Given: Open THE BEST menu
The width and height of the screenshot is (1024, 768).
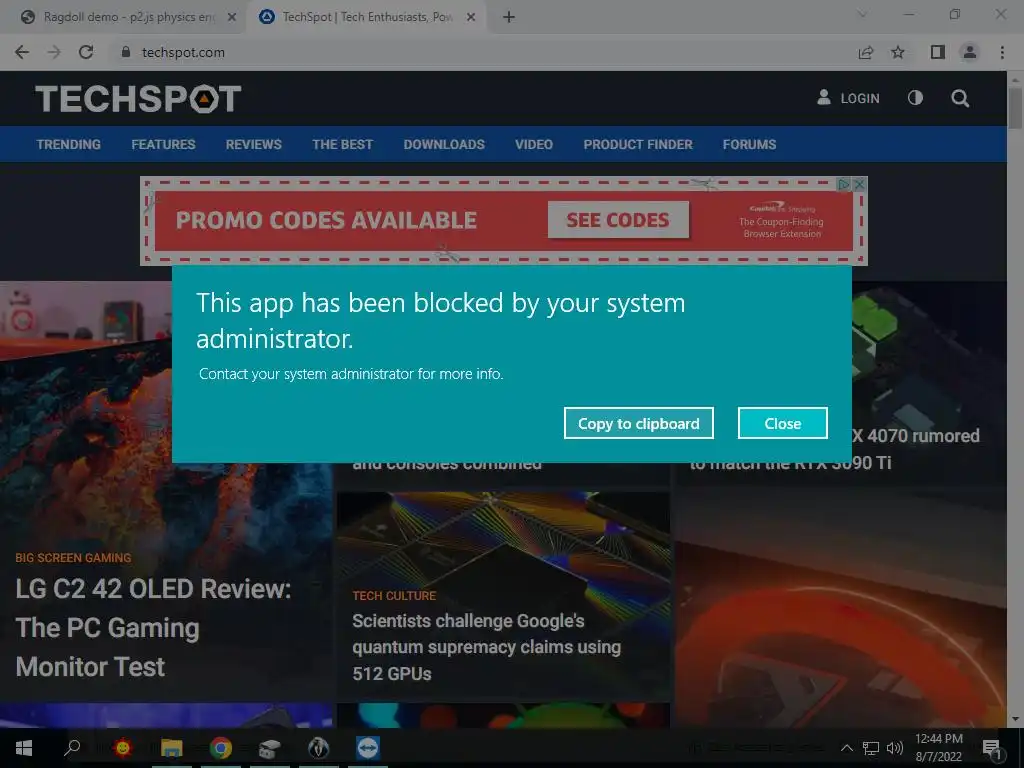Looking at the screenshot, I should 342,144.
